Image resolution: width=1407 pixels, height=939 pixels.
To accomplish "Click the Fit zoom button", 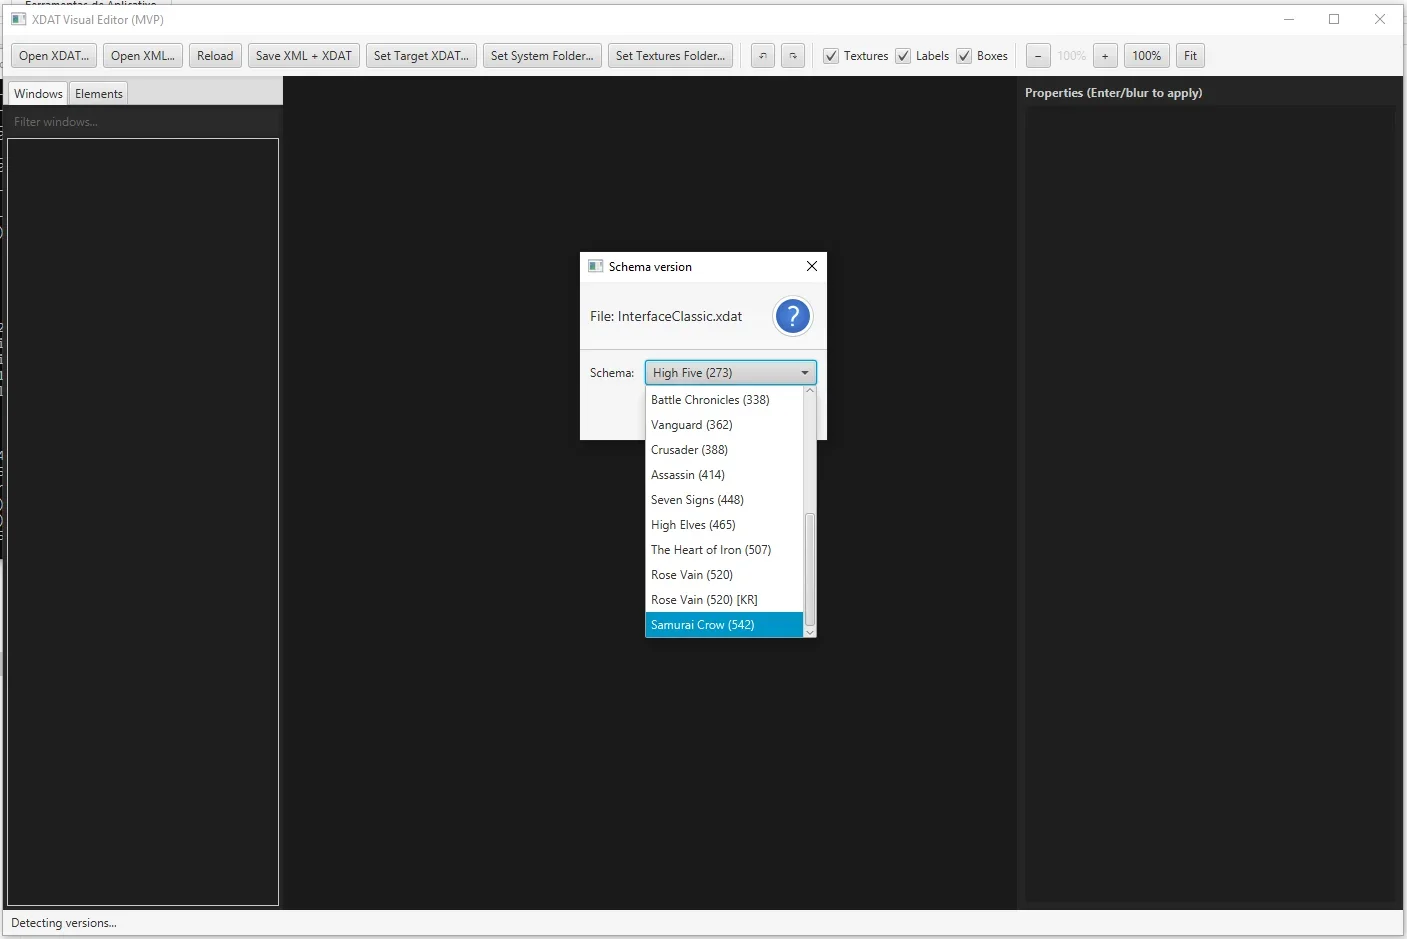I will (x=1190, y=56).
